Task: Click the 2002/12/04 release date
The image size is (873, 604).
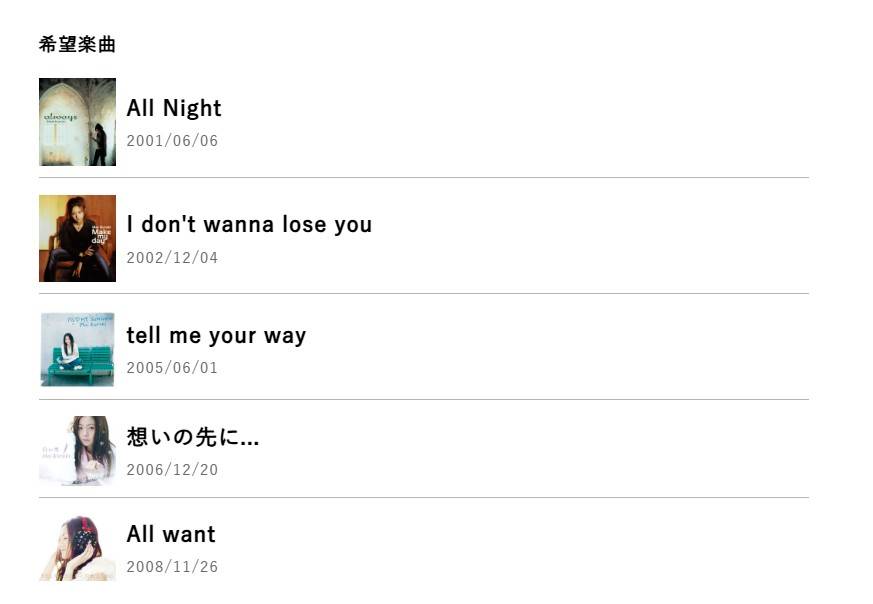Action: [x=172, y=258]
